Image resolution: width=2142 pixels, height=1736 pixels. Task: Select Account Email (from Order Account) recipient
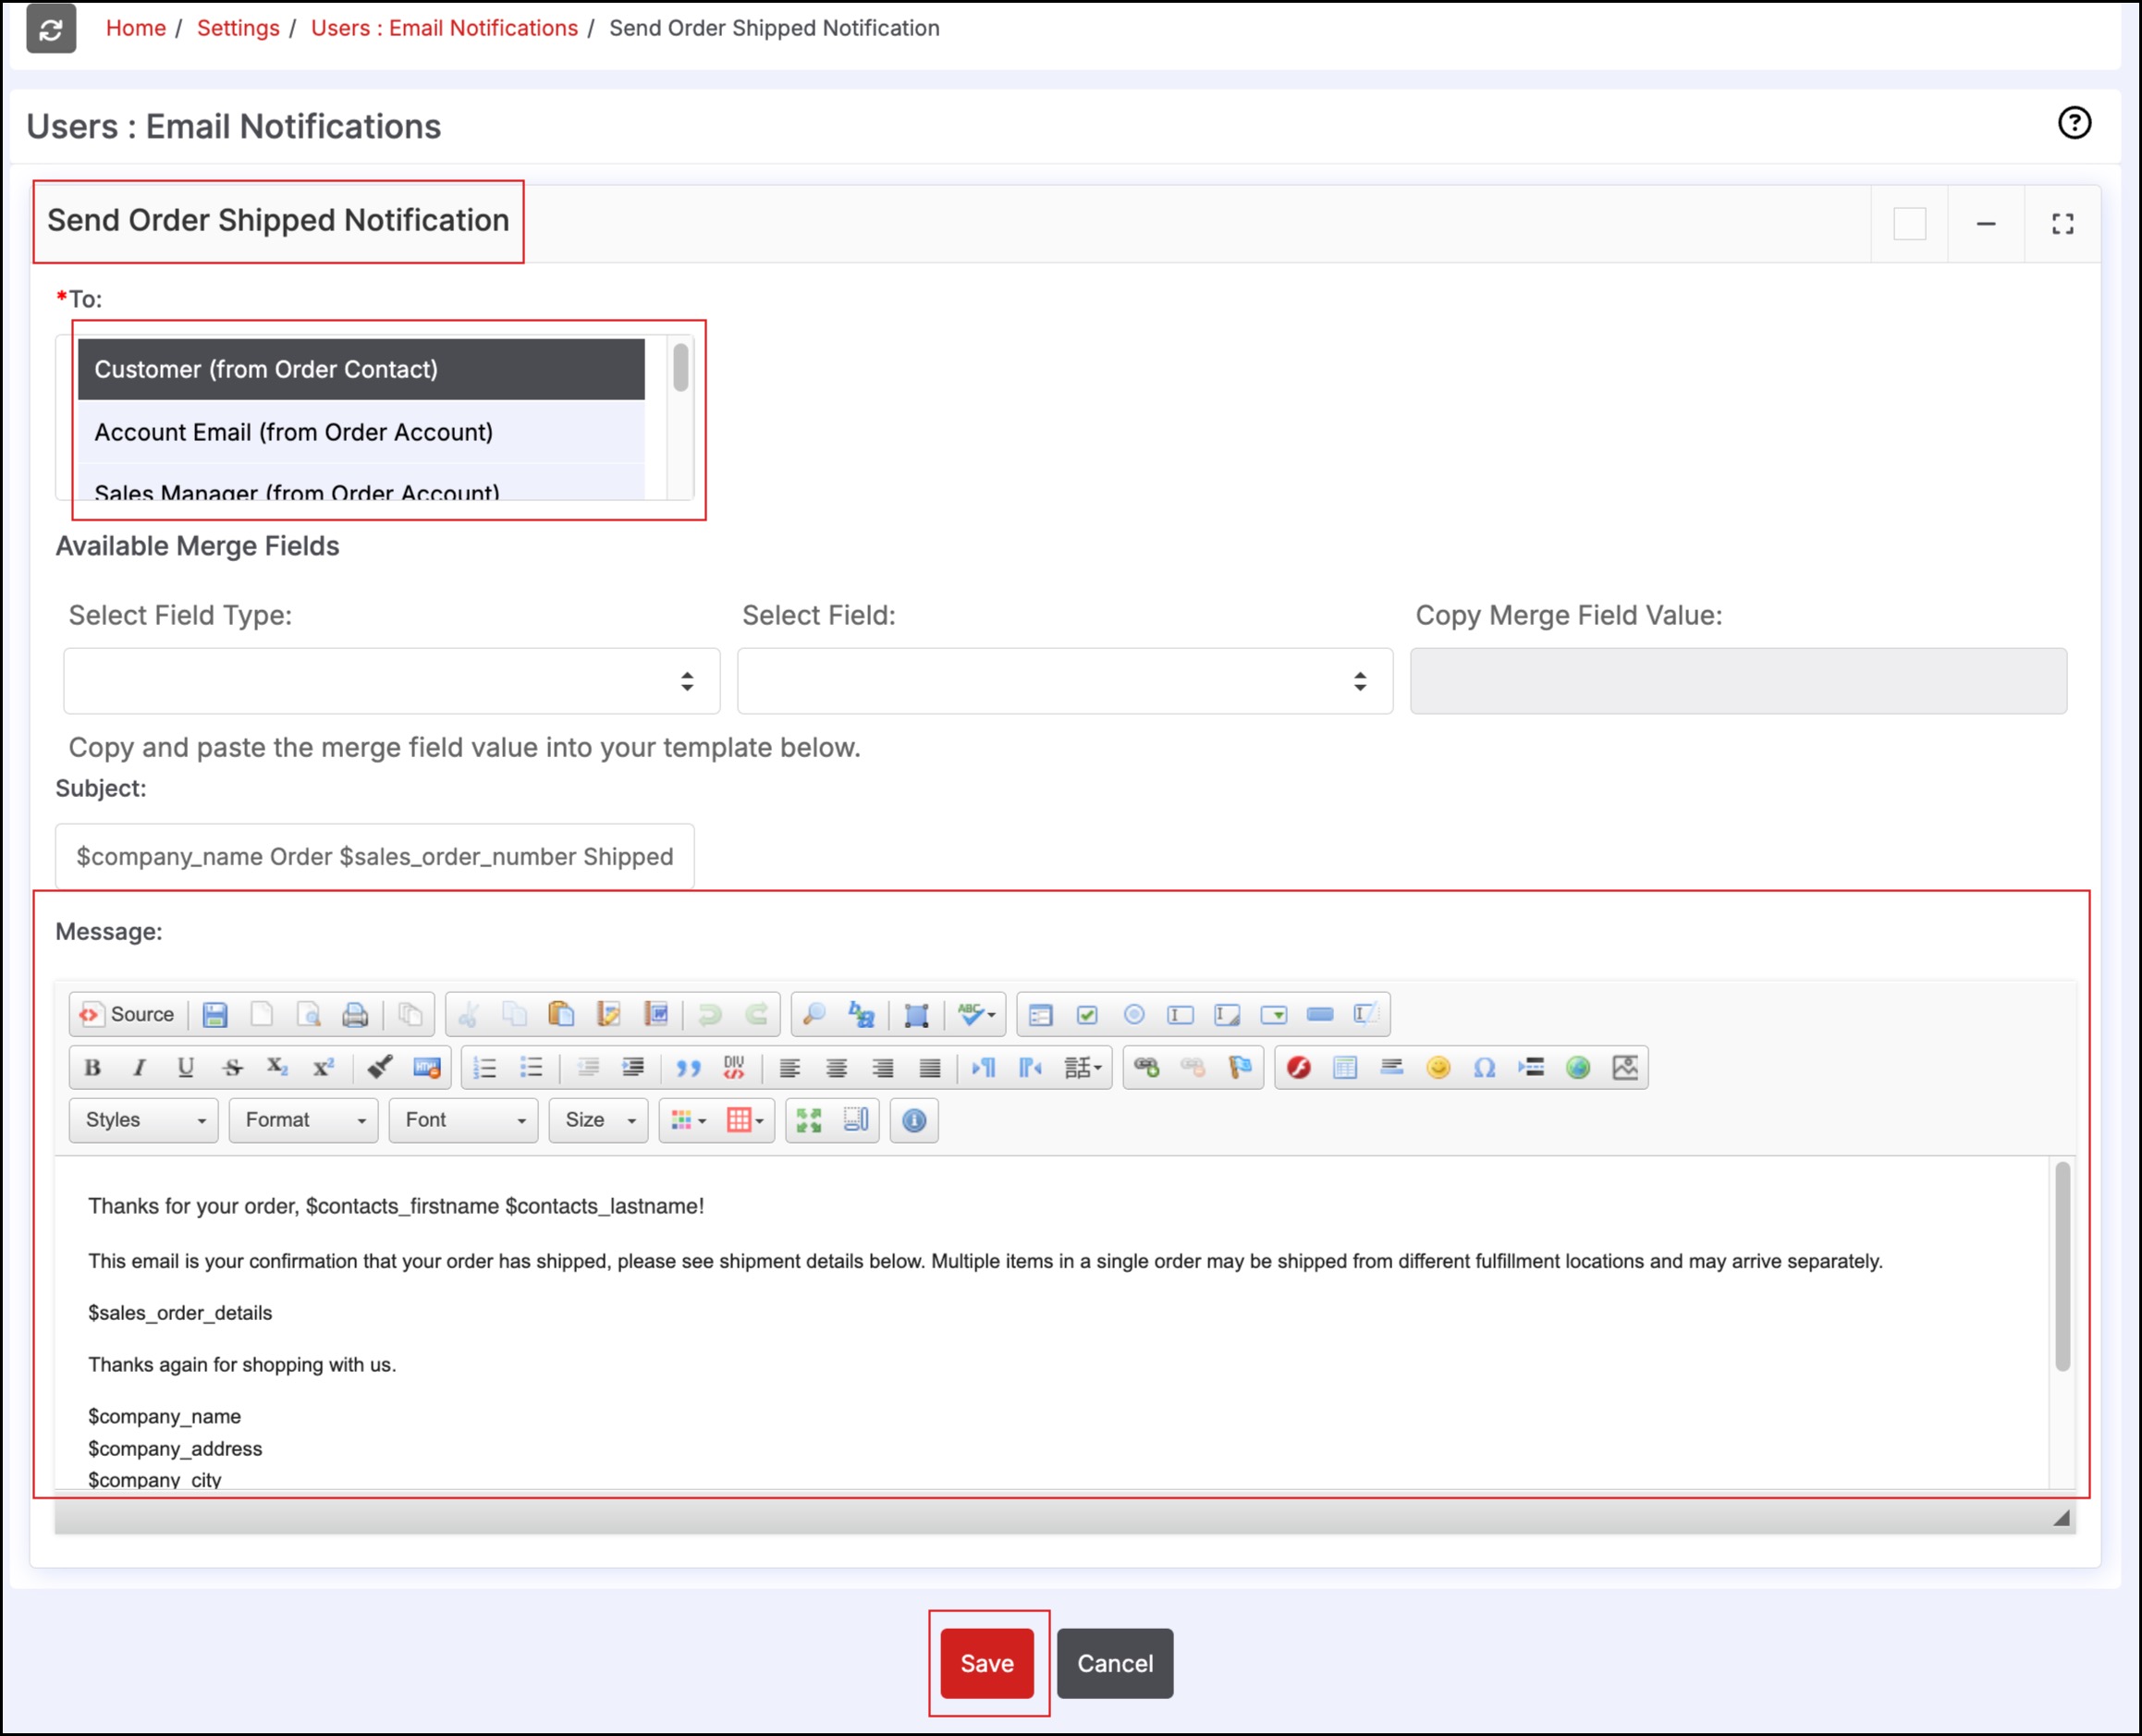[x=293, y=432]
